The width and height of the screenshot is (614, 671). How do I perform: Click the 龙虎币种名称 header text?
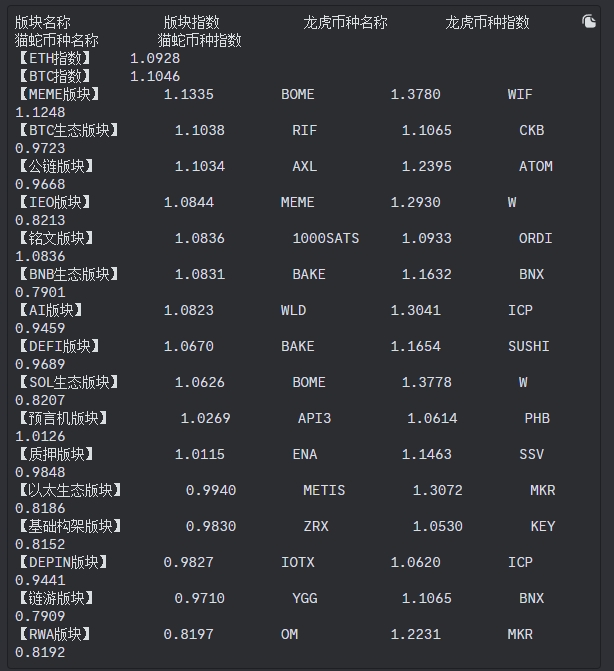345,22
